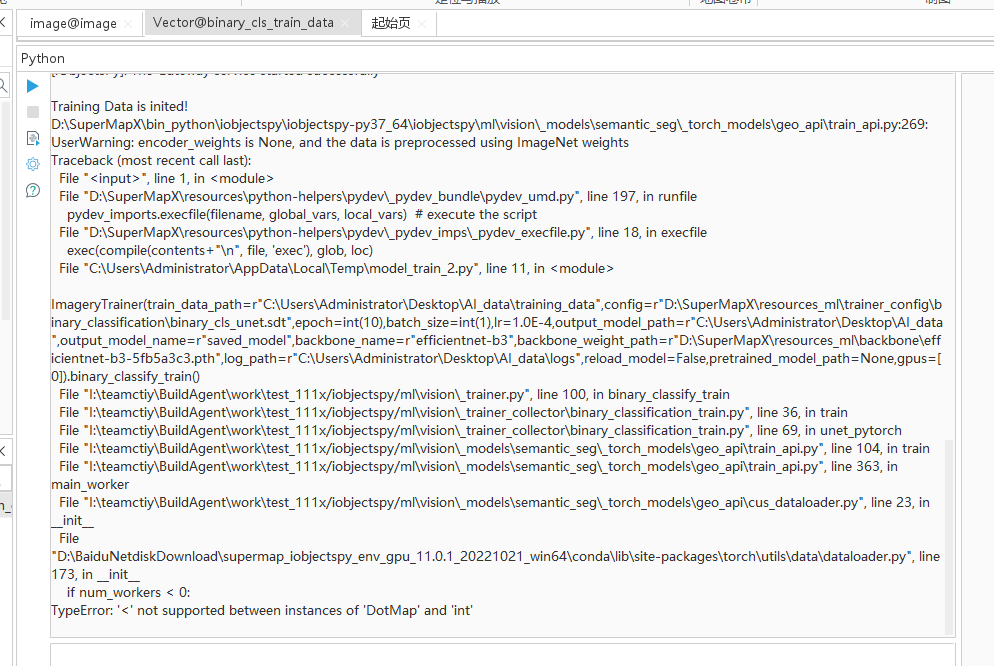Image resolution: width=994 pixels, height=666 pixels.
Task: Switch to the Vector@binary_cls_train_data tab
Action: coord(243,23)
